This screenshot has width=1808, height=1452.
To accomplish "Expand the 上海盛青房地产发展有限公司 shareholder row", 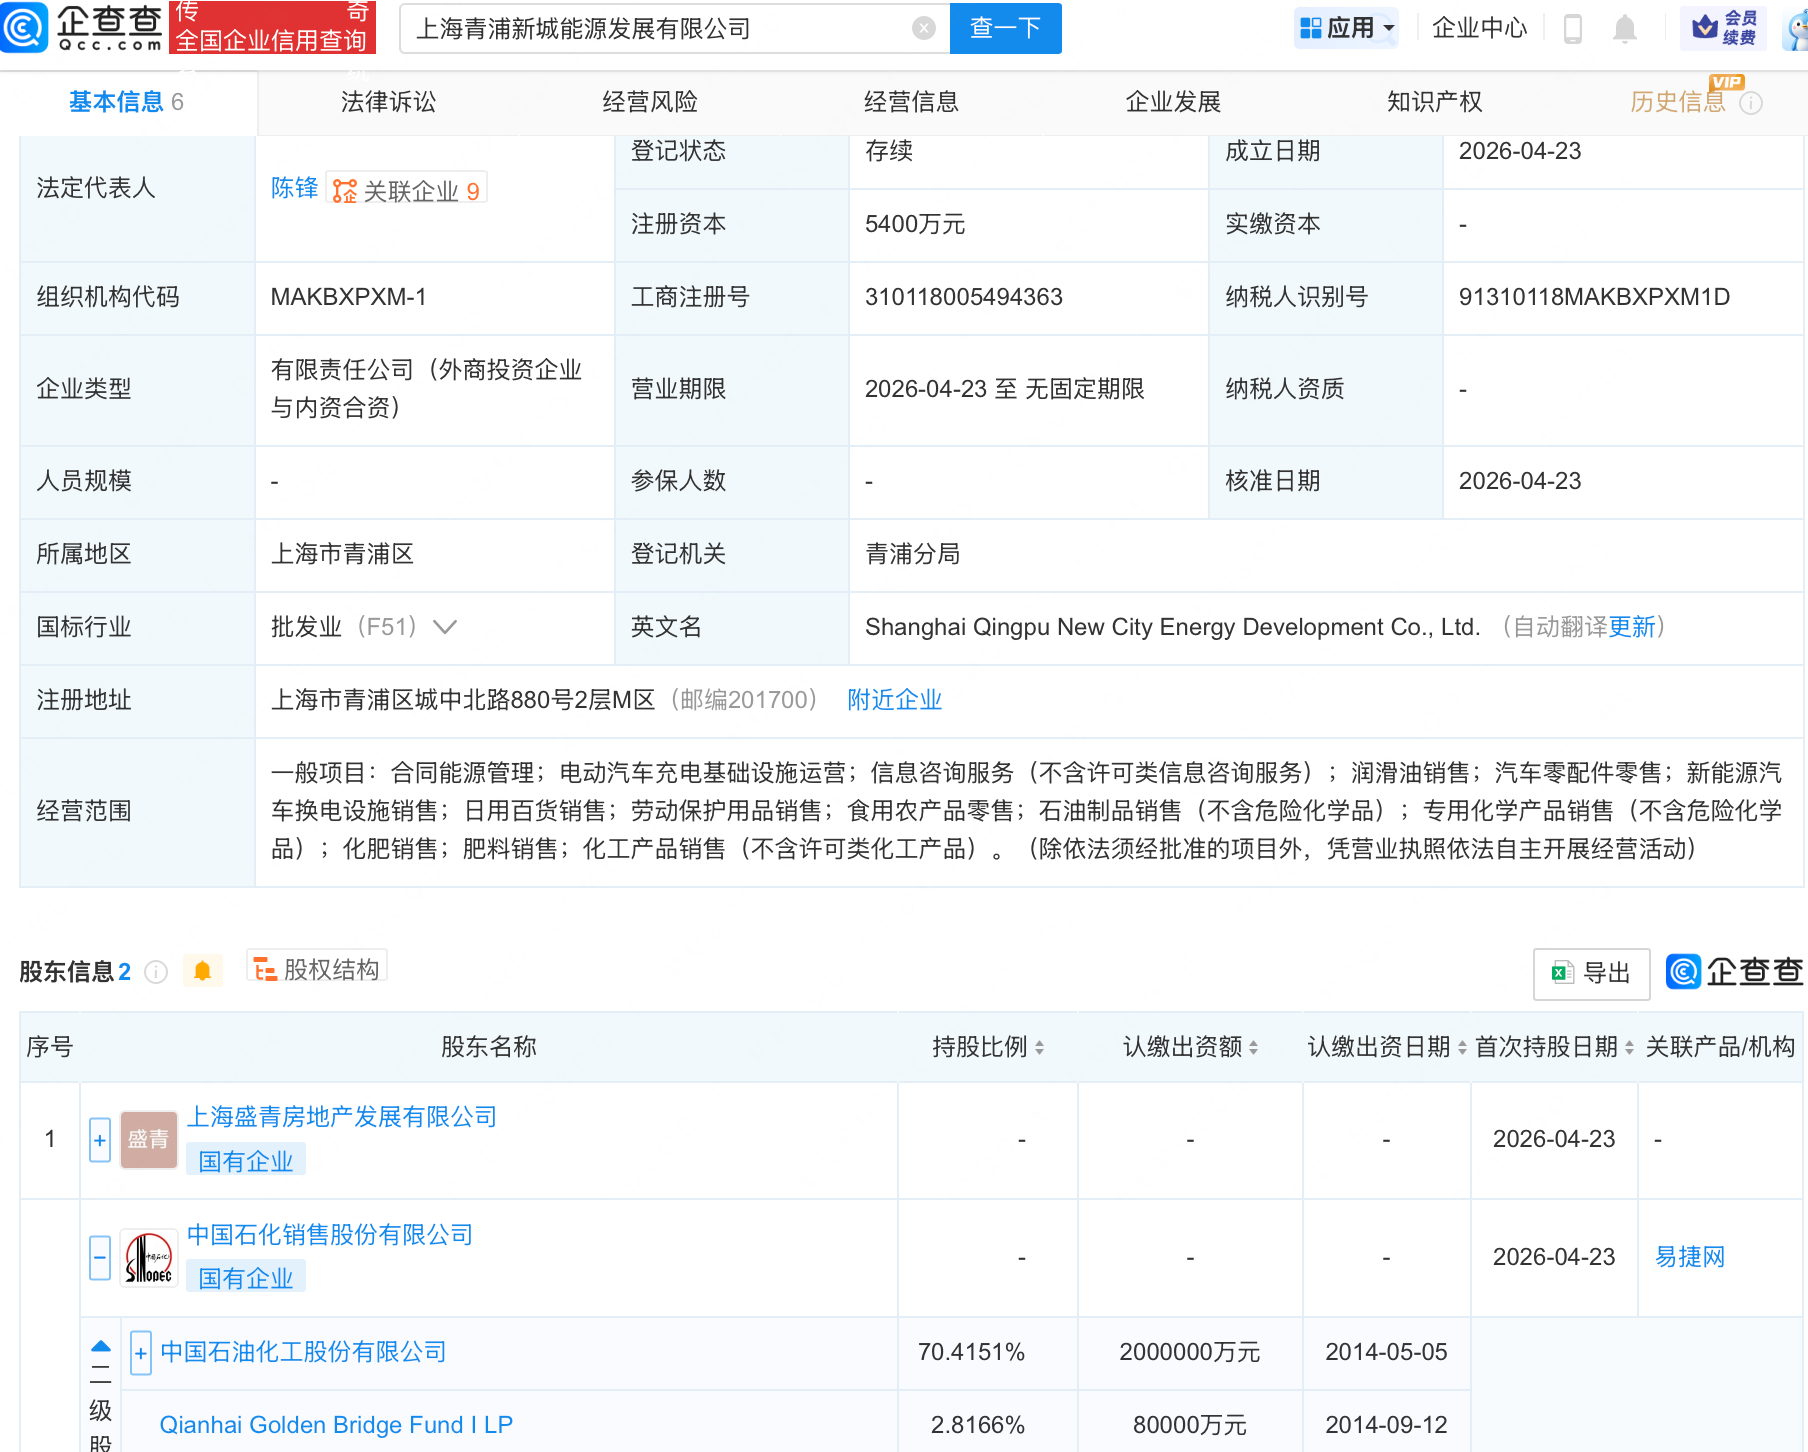I will point(99,1140).
